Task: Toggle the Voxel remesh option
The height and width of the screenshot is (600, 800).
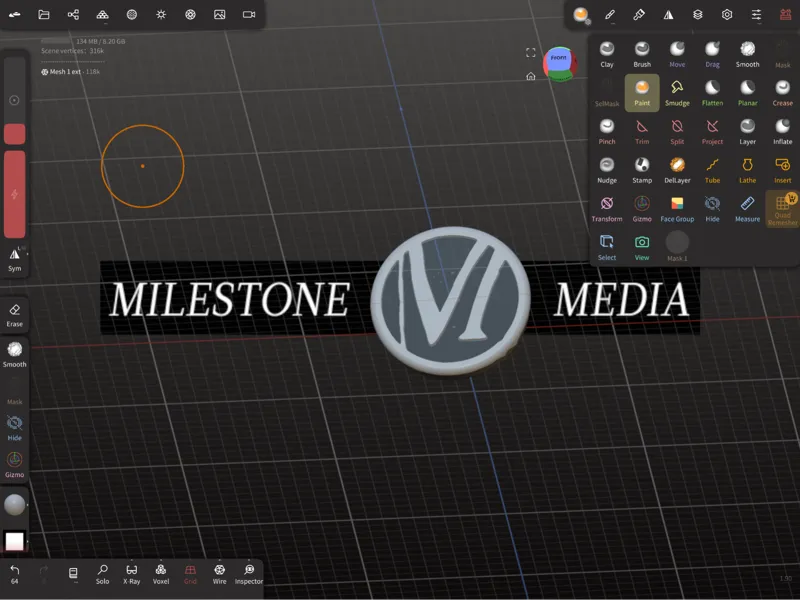Action: point(161,574)
